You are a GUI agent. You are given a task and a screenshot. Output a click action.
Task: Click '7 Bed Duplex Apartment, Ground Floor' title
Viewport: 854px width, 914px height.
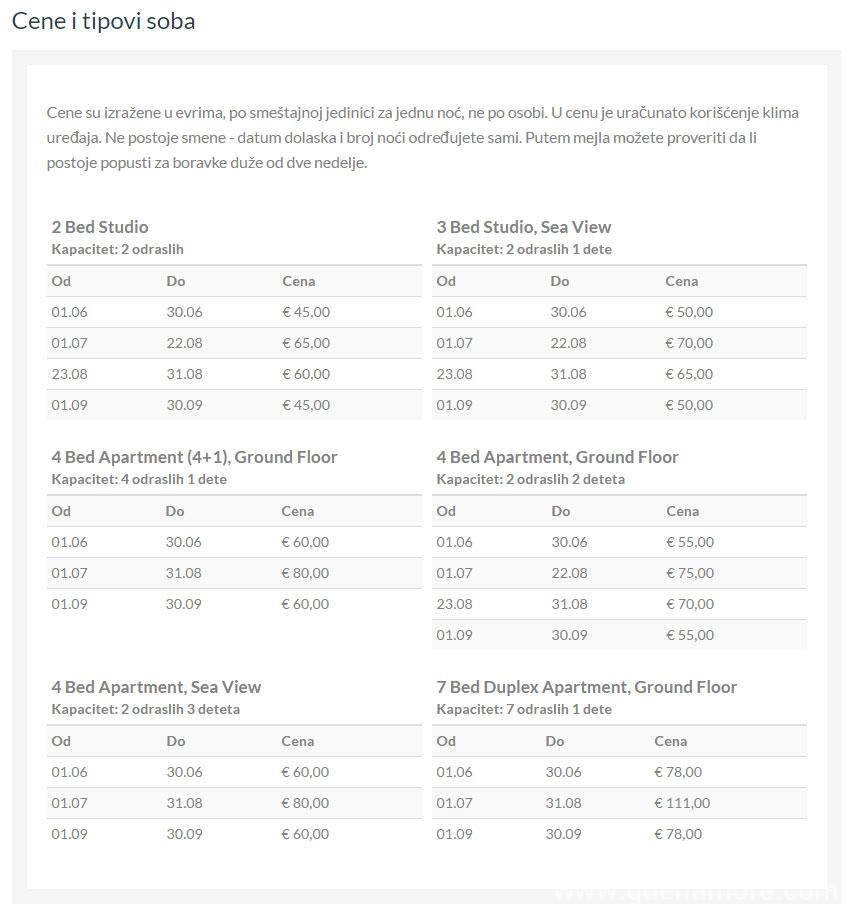[x=586, y=687]
